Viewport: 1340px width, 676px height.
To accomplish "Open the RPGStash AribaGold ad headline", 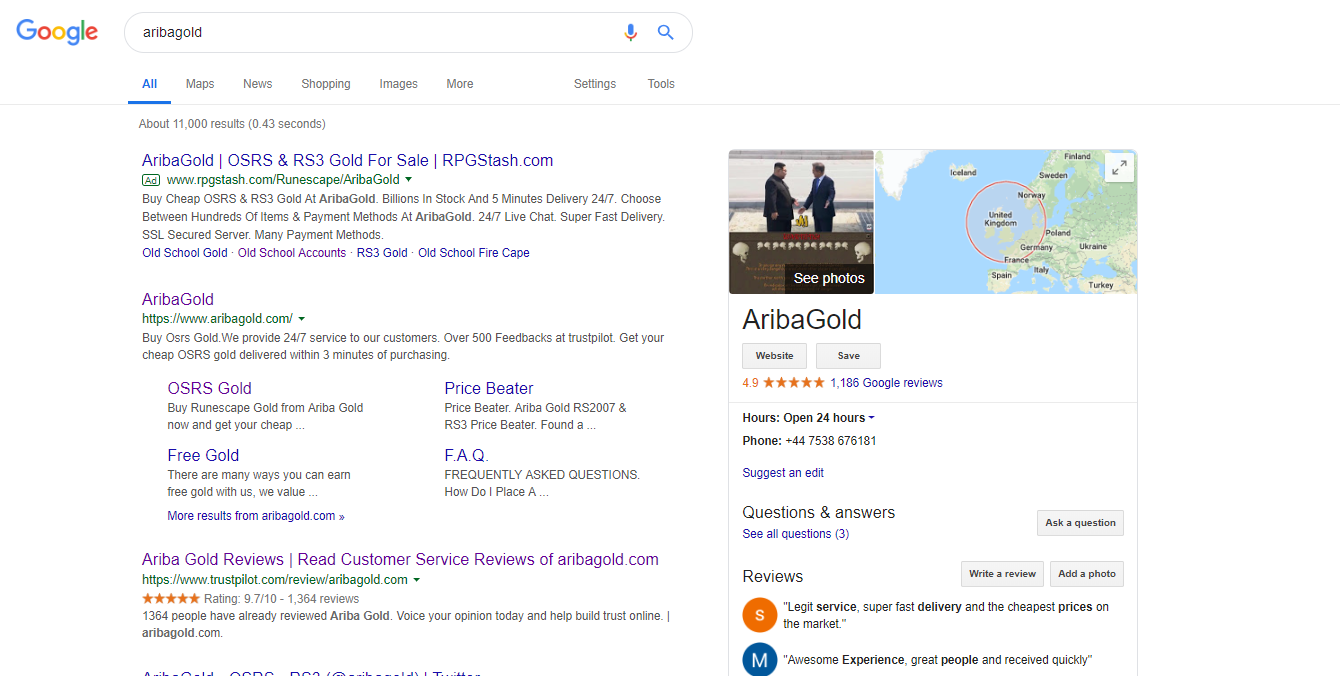I will point(347,160).
